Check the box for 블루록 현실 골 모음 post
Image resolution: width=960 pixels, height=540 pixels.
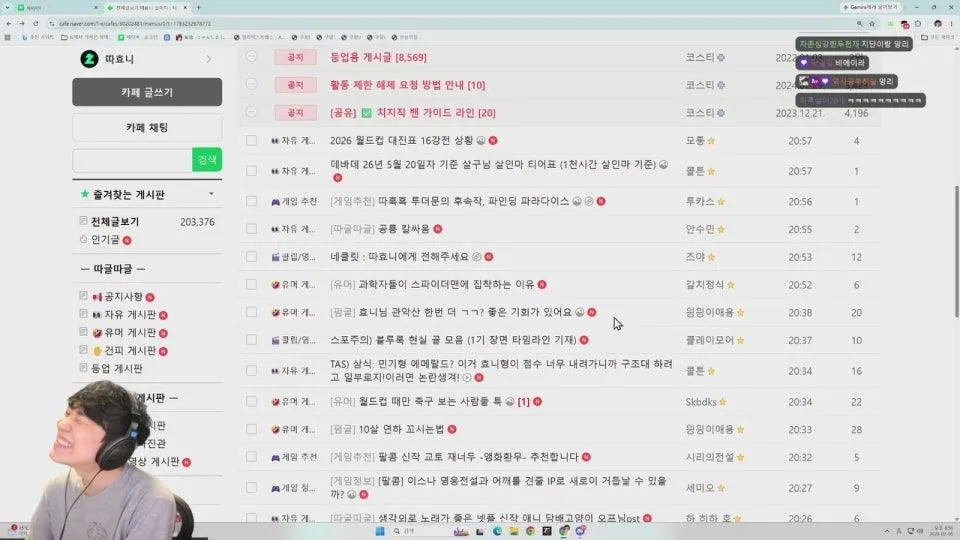(252, 340)
